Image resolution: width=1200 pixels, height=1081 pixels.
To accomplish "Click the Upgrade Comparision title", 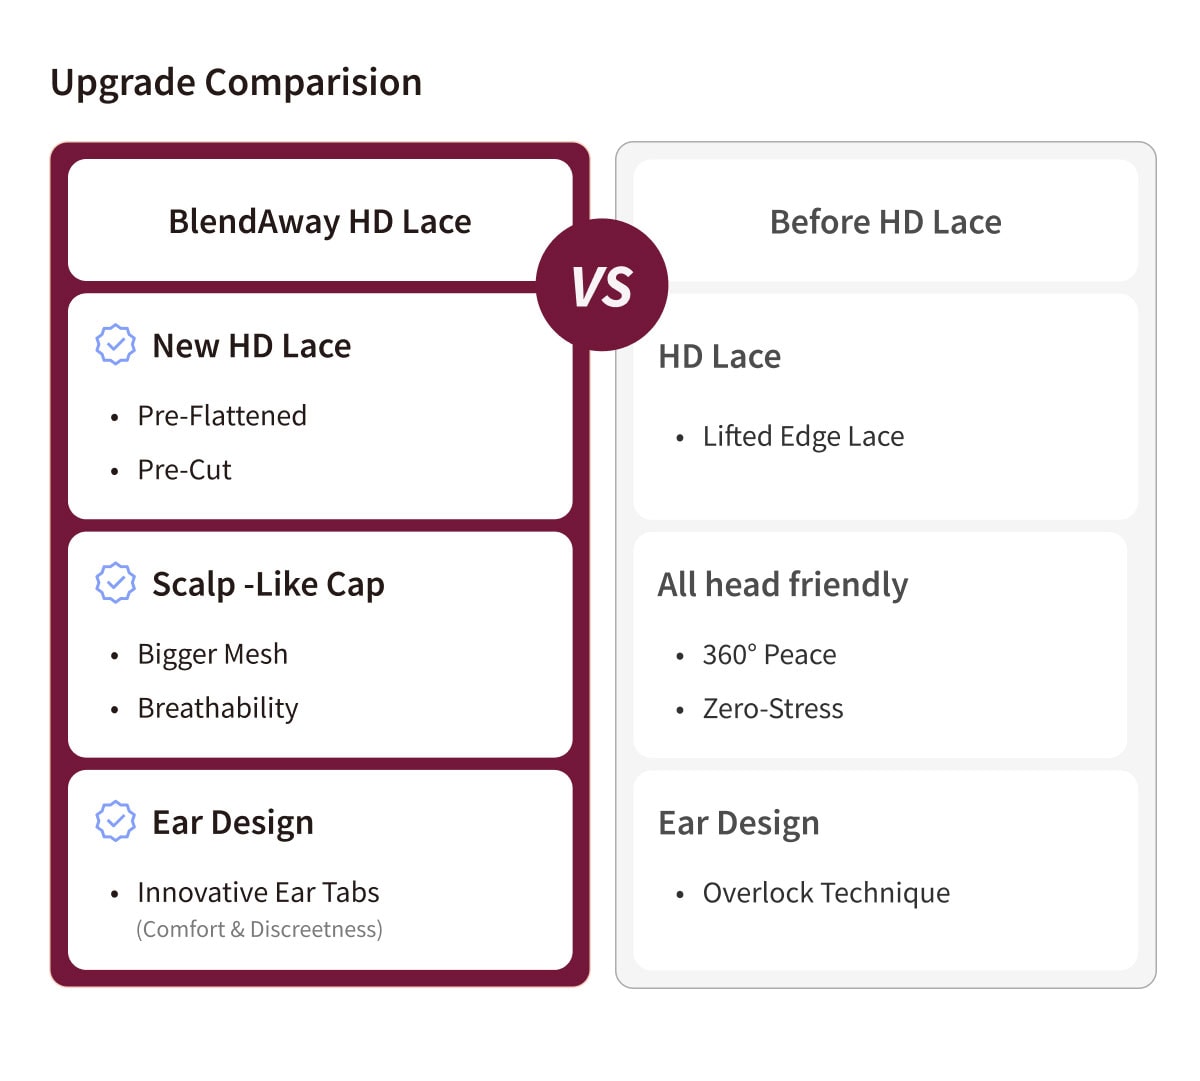I will coord(236,82).
